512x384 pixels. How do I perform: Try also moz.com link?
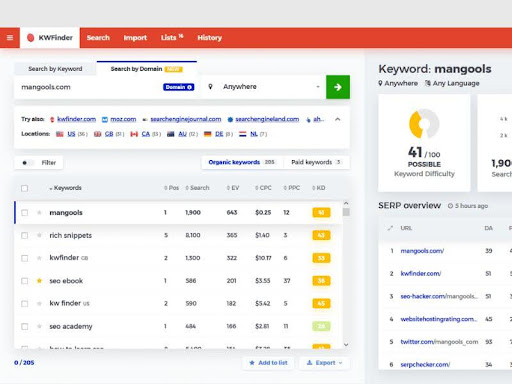(123, 119)
